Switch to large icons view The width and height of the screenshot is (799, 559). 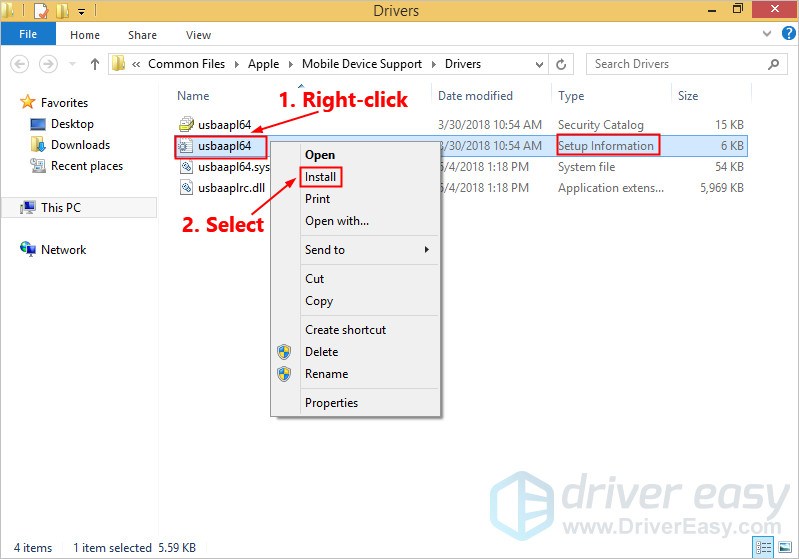tap(784, 548)
